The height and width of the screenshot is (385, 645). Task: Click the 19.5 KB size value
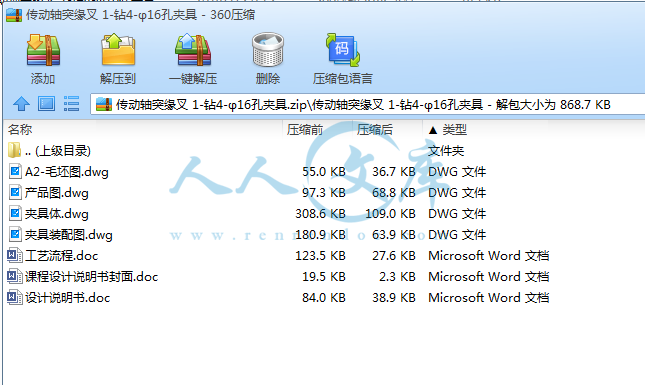pos(324,277)
